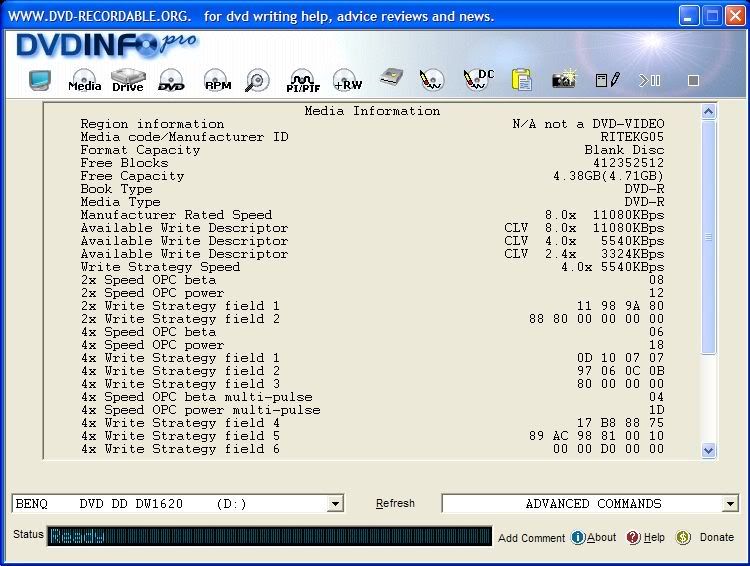Image resolution: width=750 pixels, height=566 pixels.
Task: Click the Media Information heading
Action: click(372, 111)
